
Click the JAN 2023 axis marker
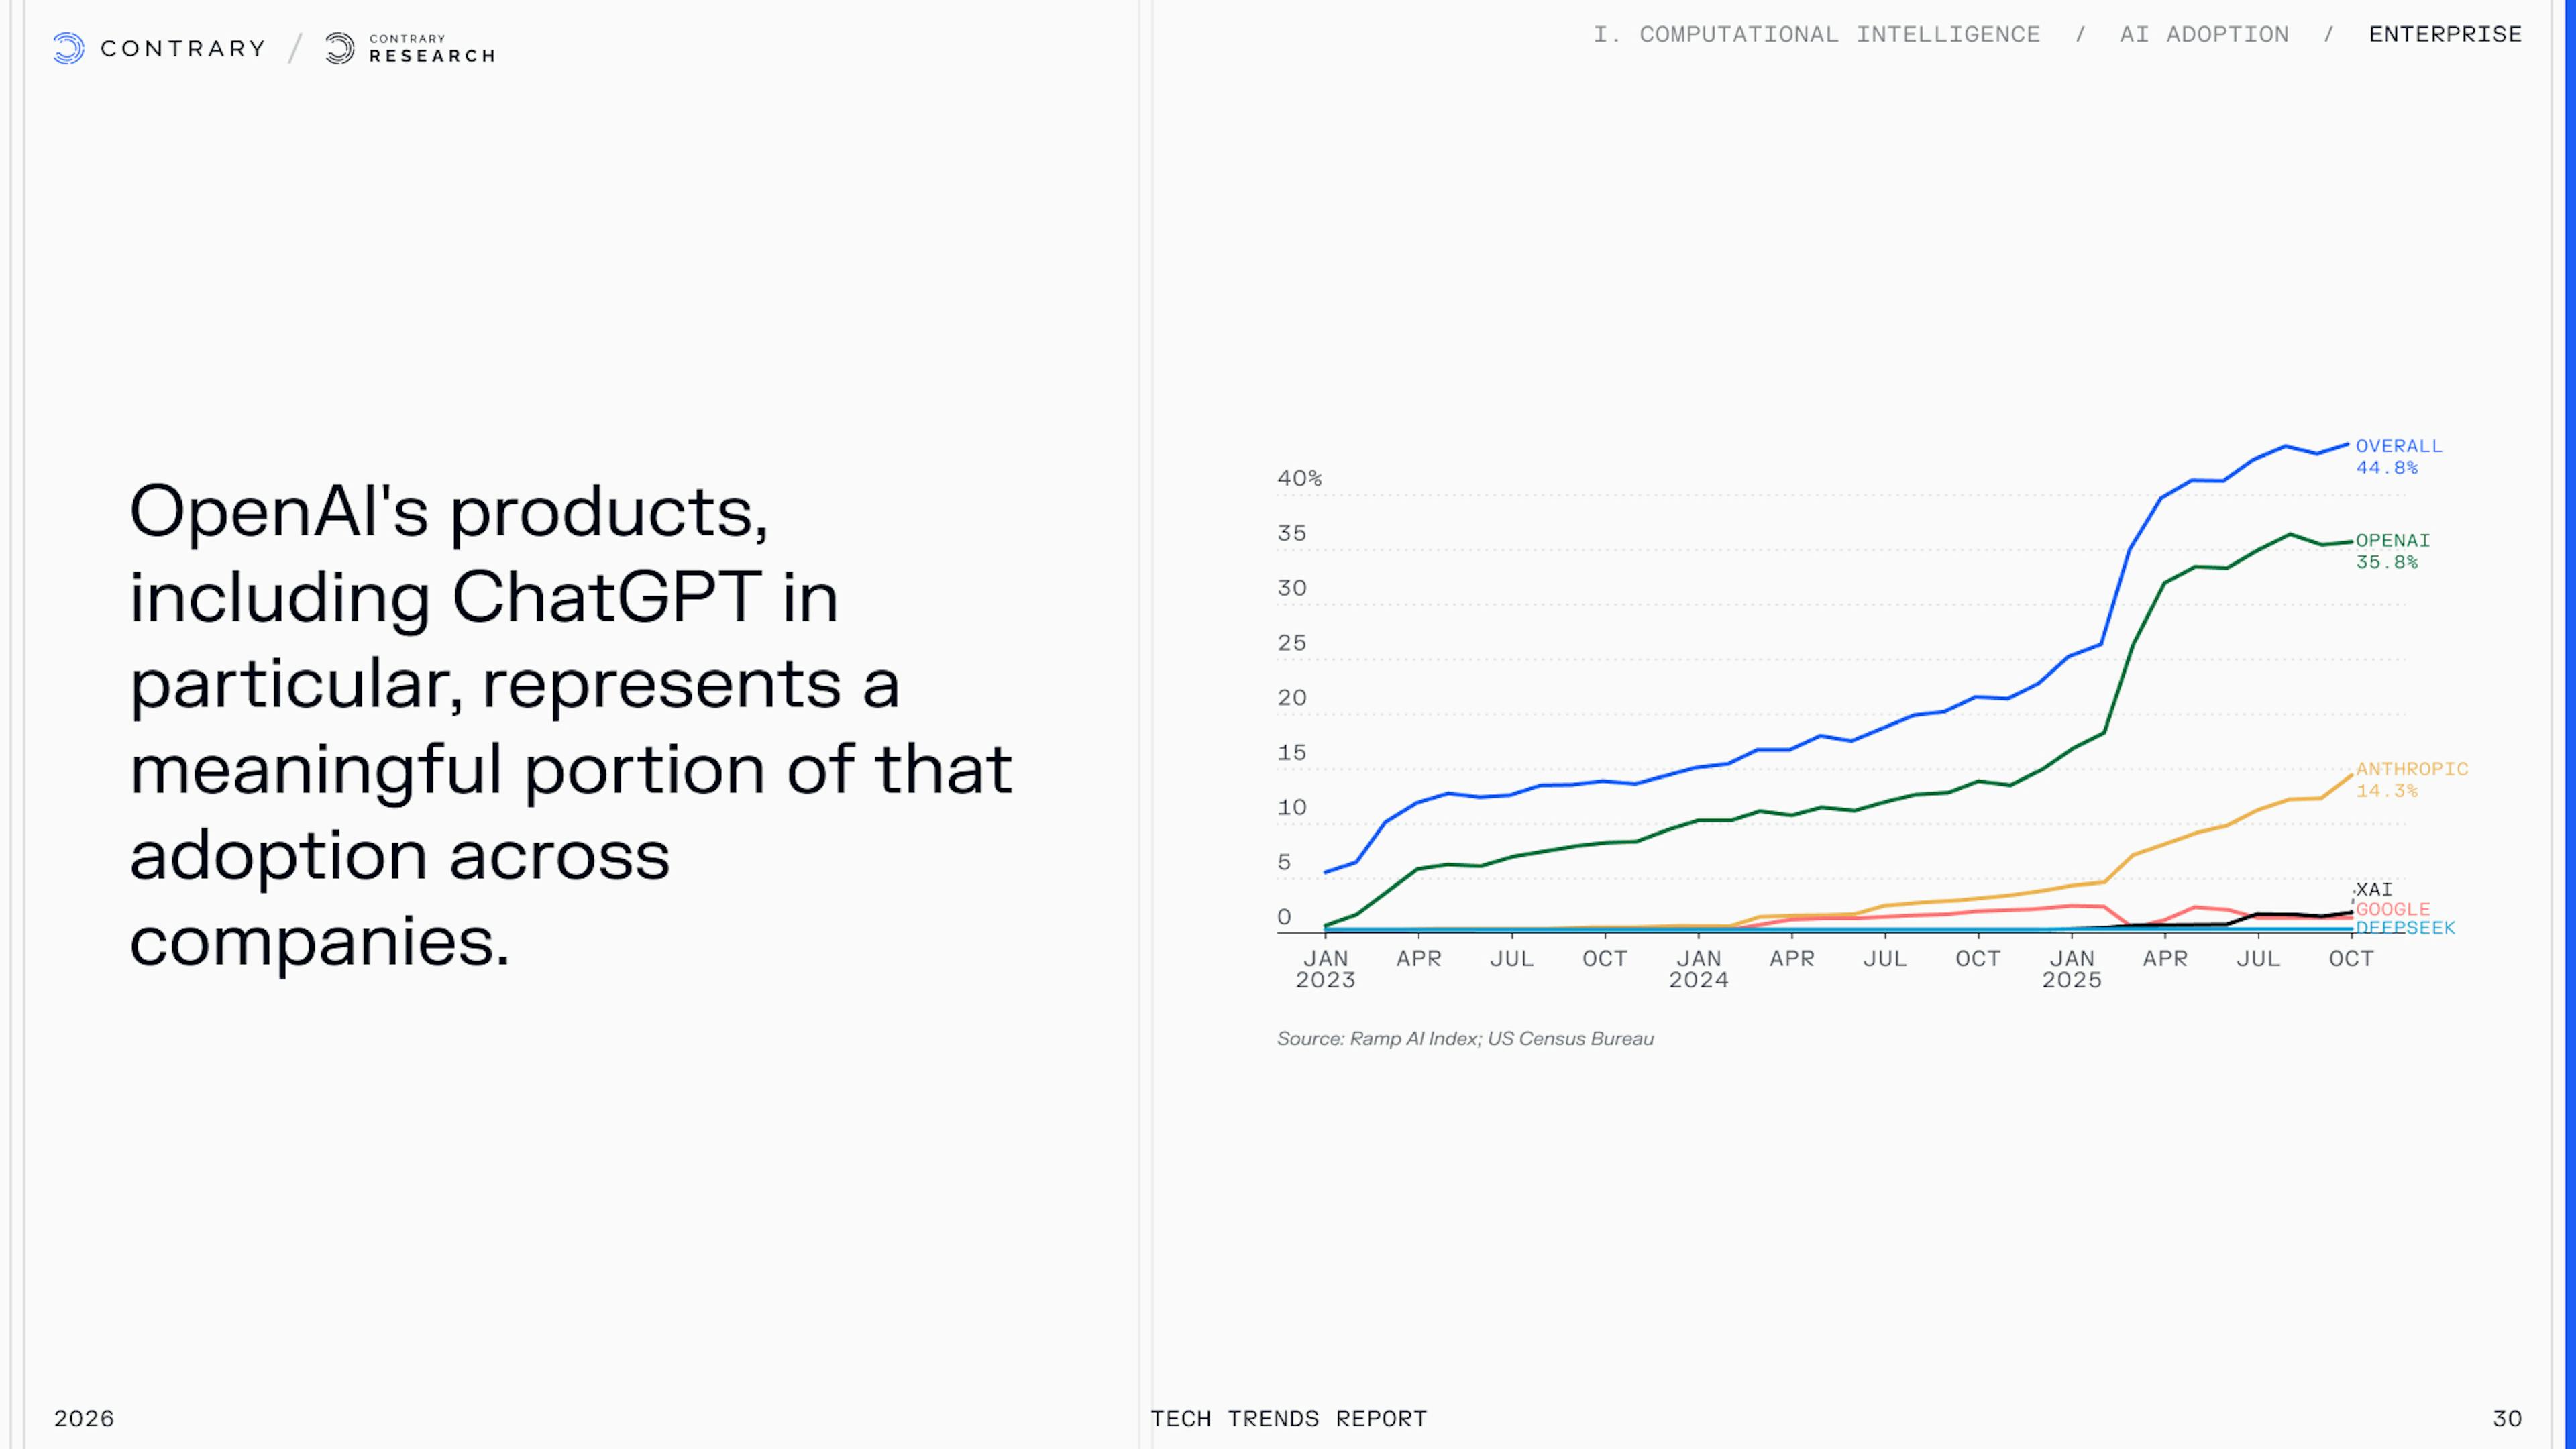[x=1325, y=969]
